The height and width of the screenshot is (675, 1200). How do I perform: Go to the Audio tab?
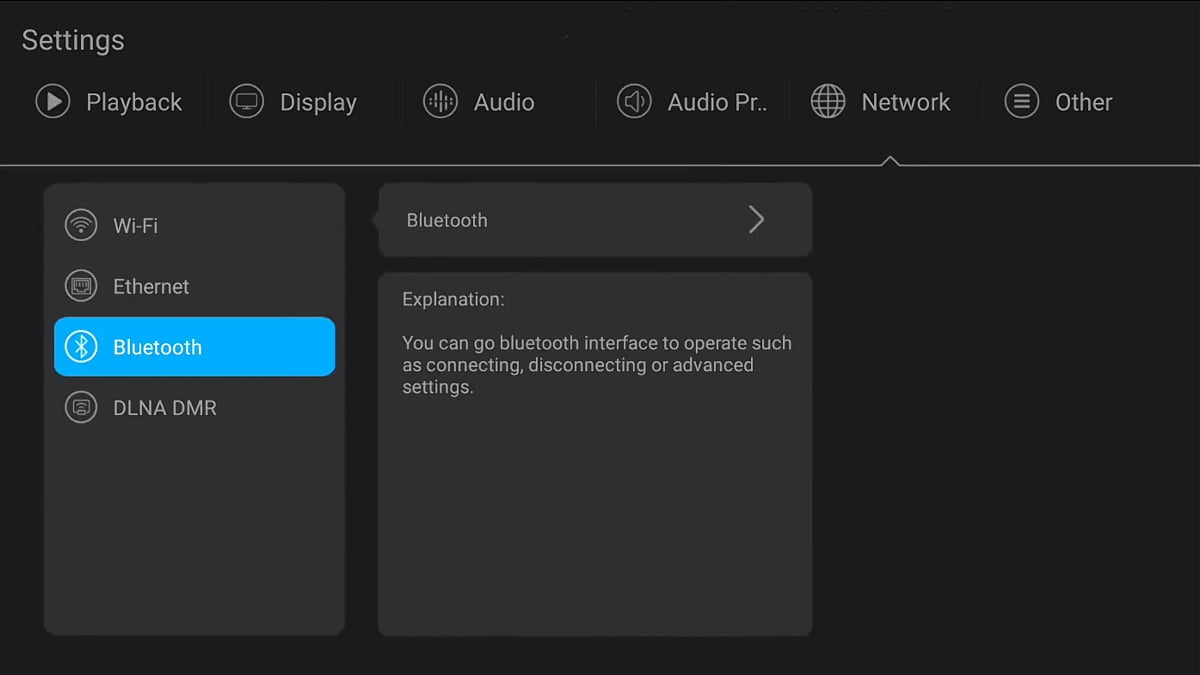coord(504,102)
